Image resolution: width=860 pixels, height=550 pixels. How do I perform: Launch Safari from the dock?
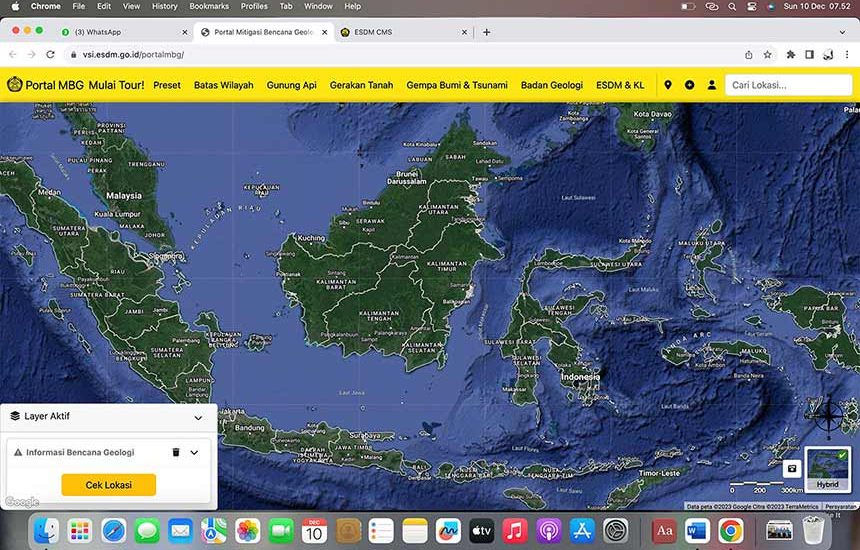114,531
